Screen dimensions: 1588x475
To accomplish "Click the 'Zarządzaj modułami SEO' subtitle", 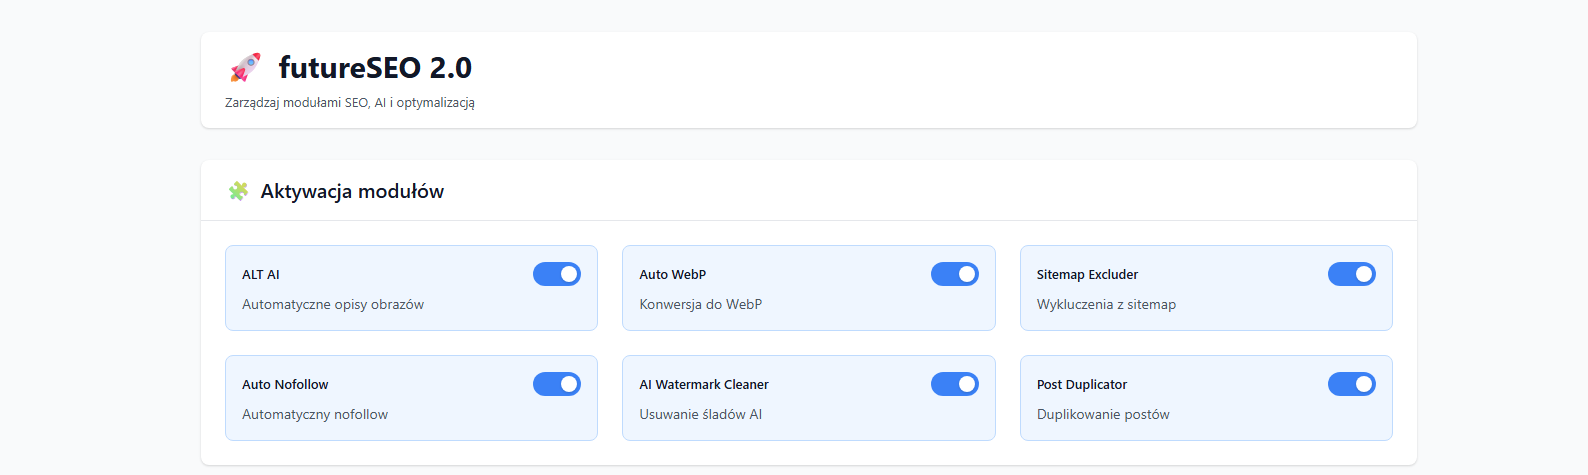I will point(297,102).
